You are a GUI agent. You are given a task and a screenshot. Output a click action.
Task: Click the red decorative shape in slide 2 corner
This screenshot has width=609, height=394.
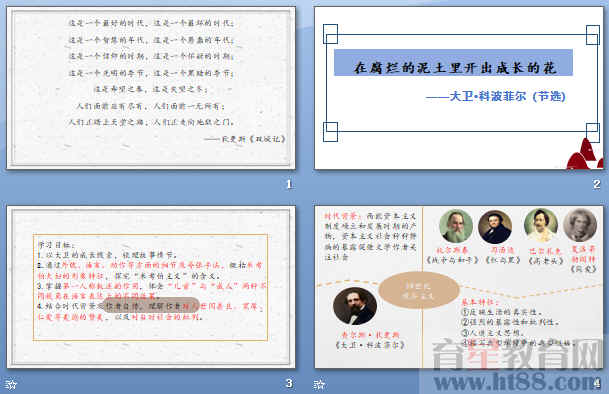pos(585,154)
